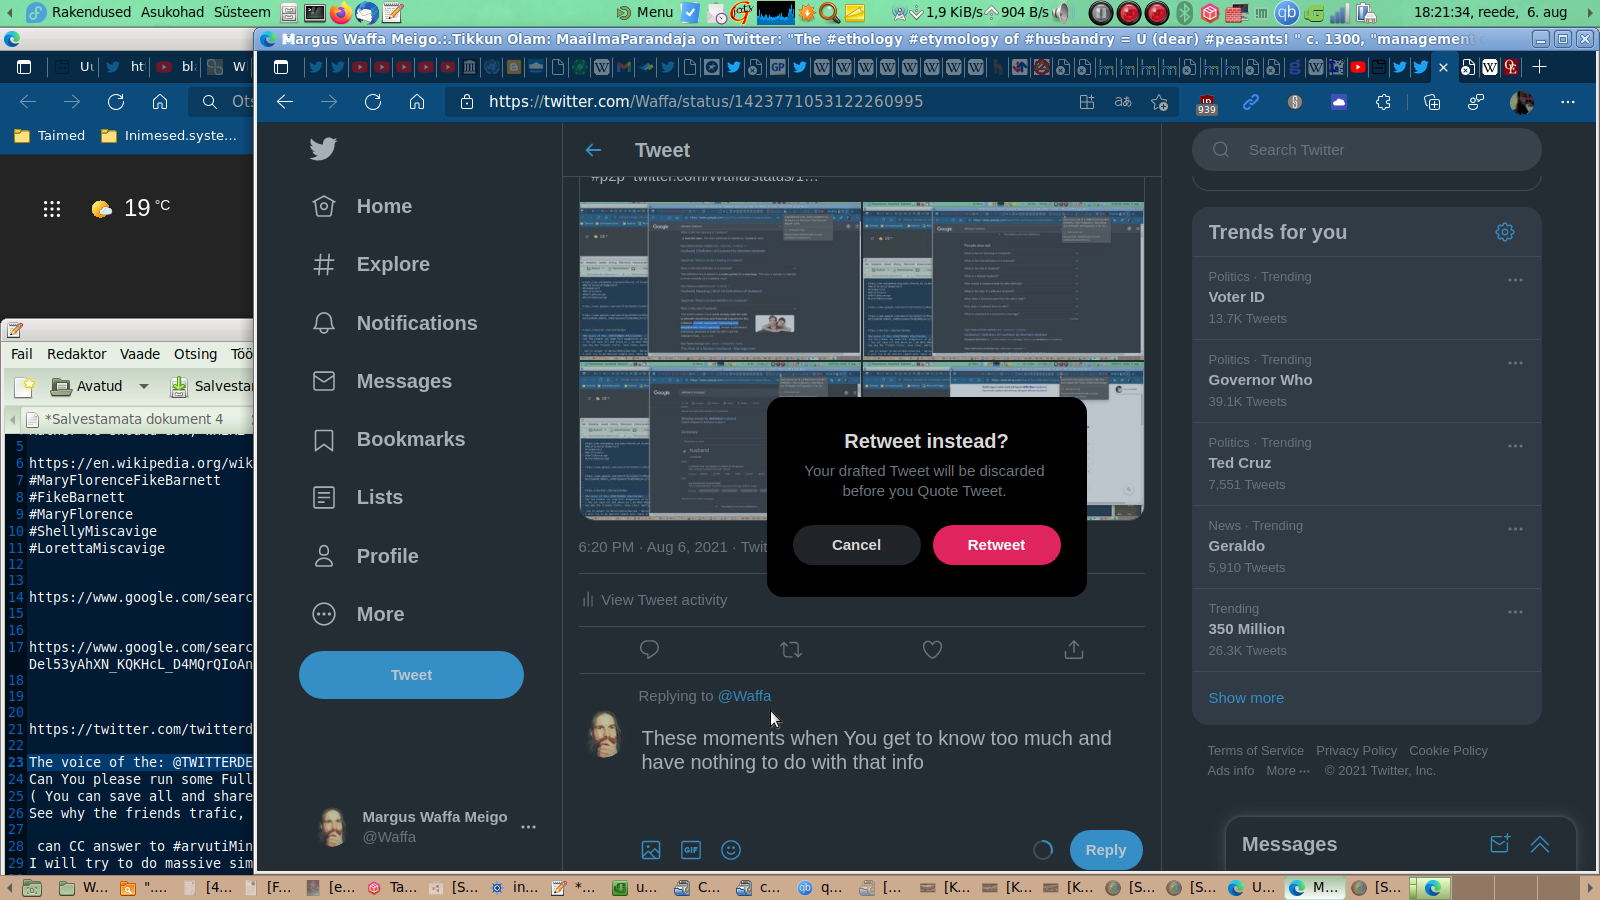Open options for Ted Cruz trend

pyautogui.click(x=1515, y=446)
